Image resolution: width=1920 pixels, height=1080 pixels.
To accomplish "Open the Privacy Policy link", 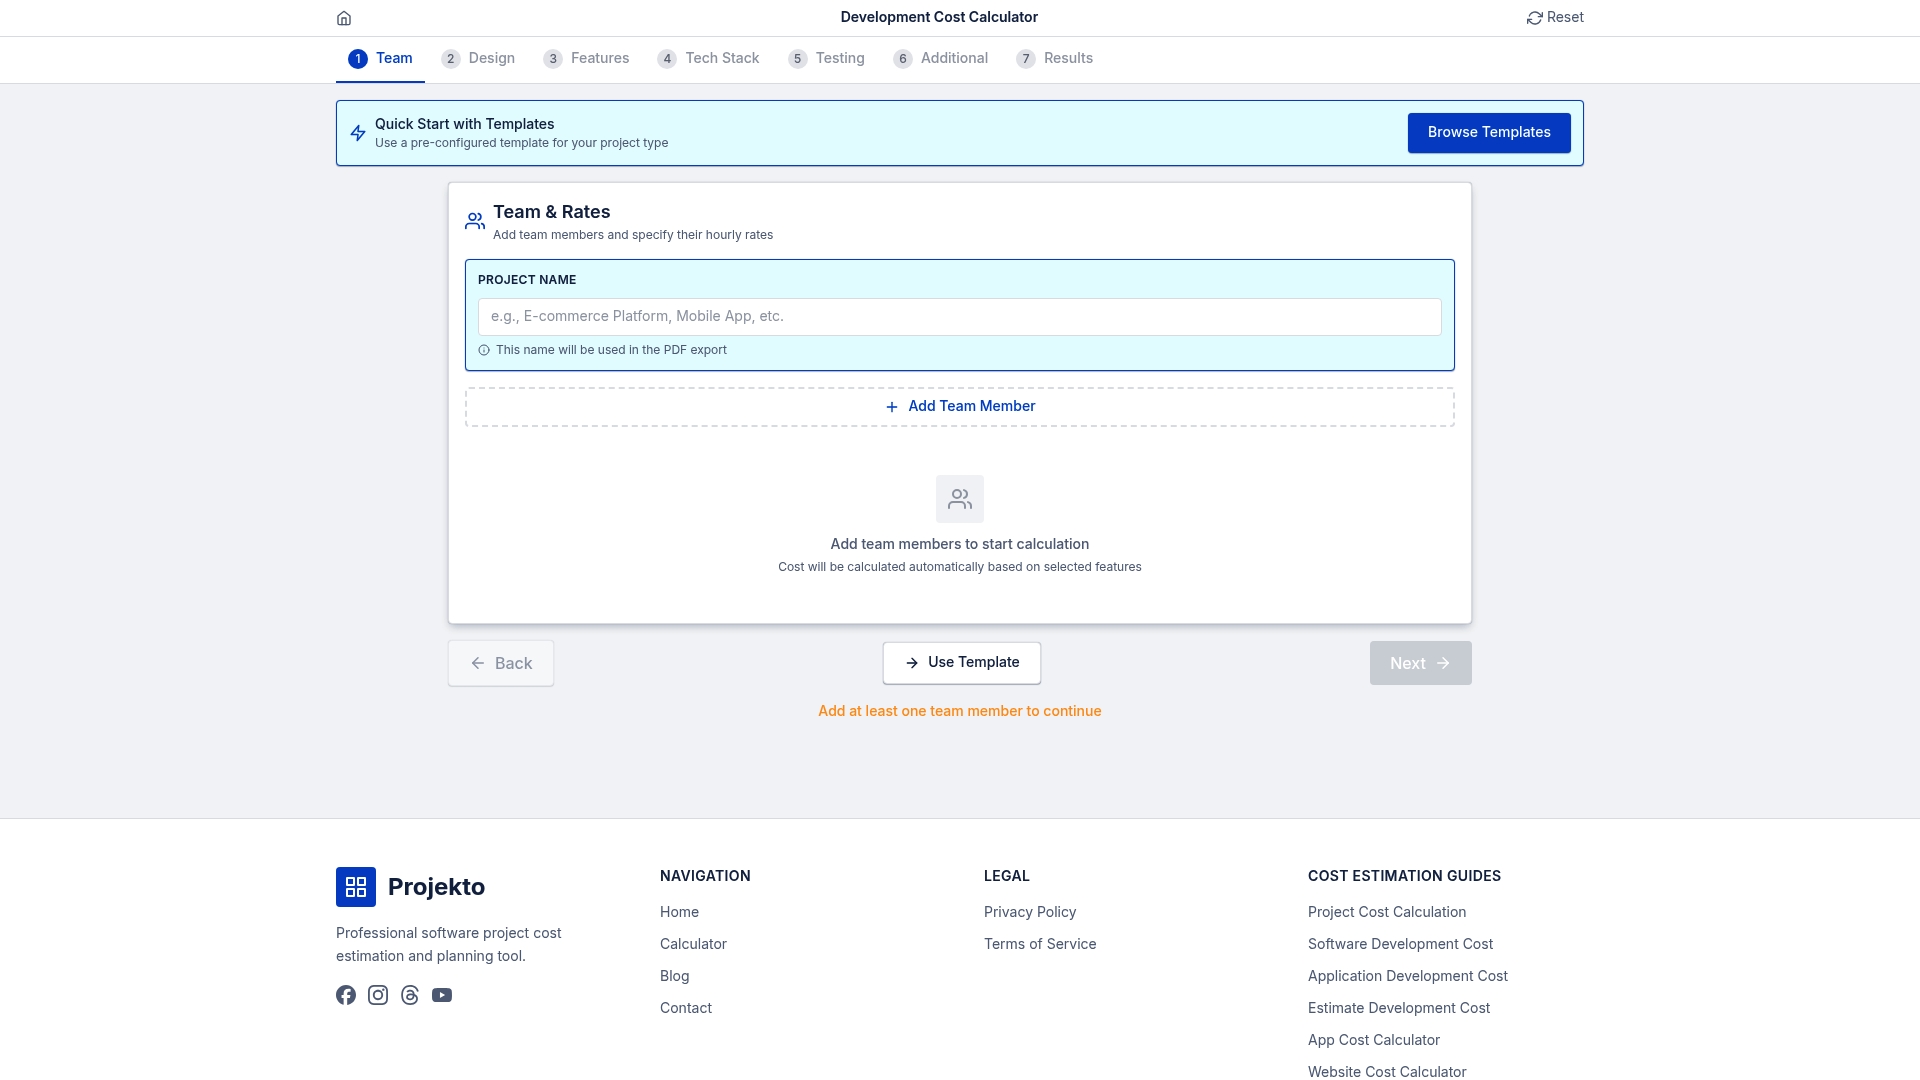I will coord(1029,911).
